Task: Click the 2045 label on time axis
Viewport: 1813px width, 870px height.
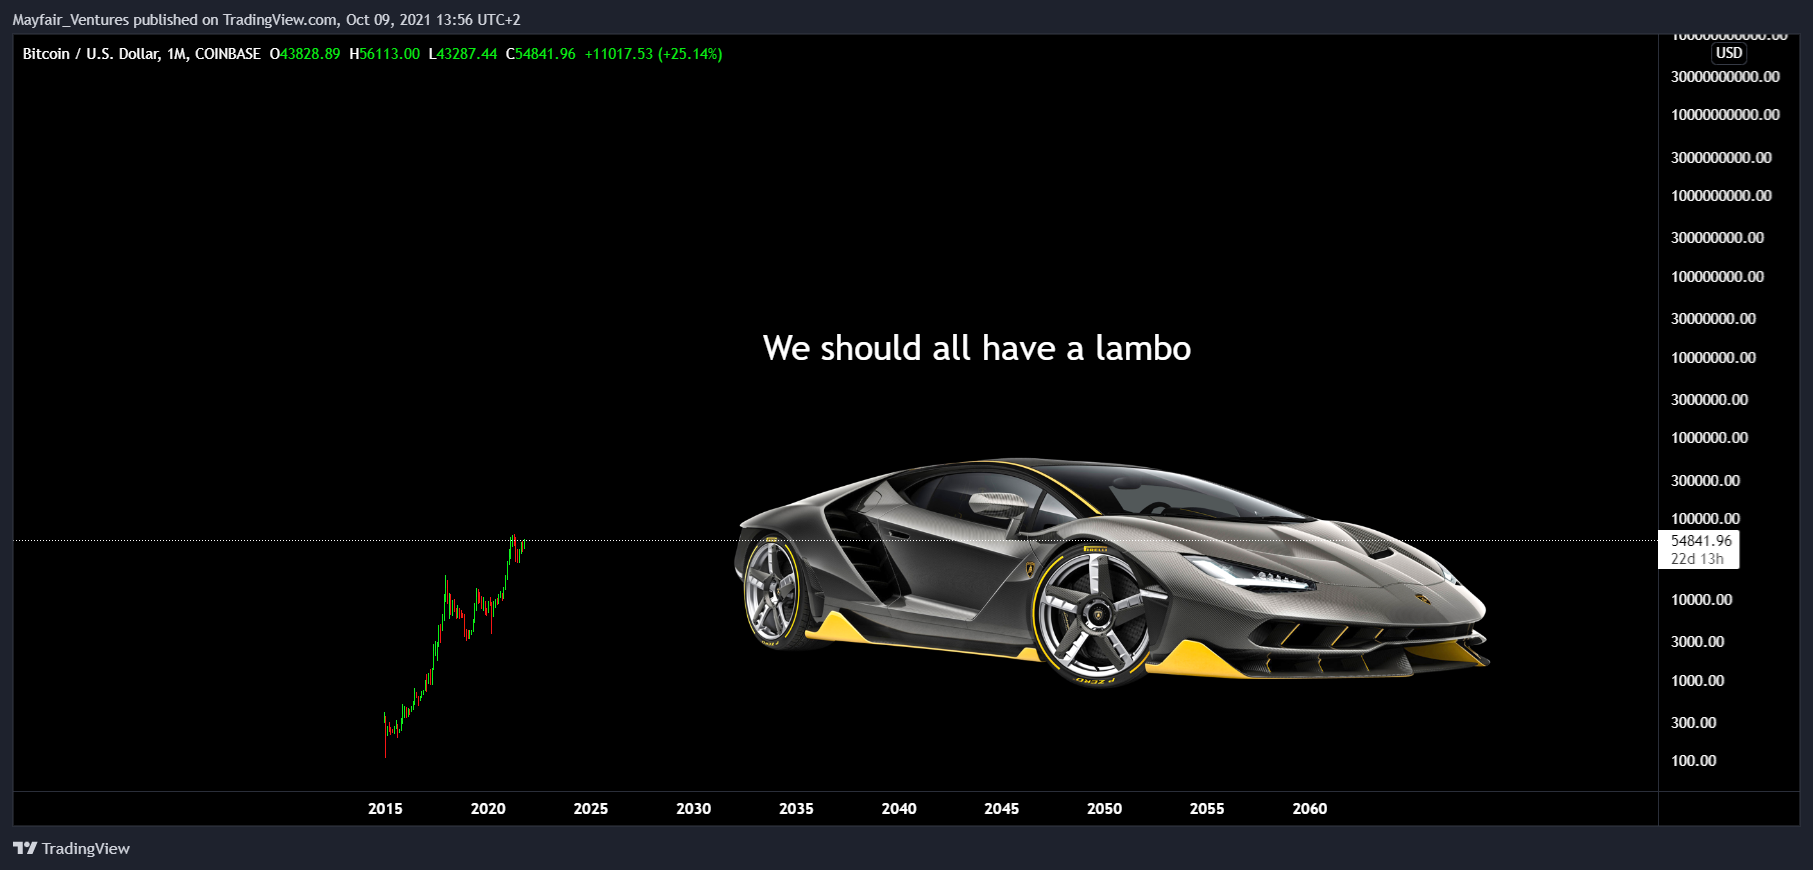Action: [x=1002, y=808]
